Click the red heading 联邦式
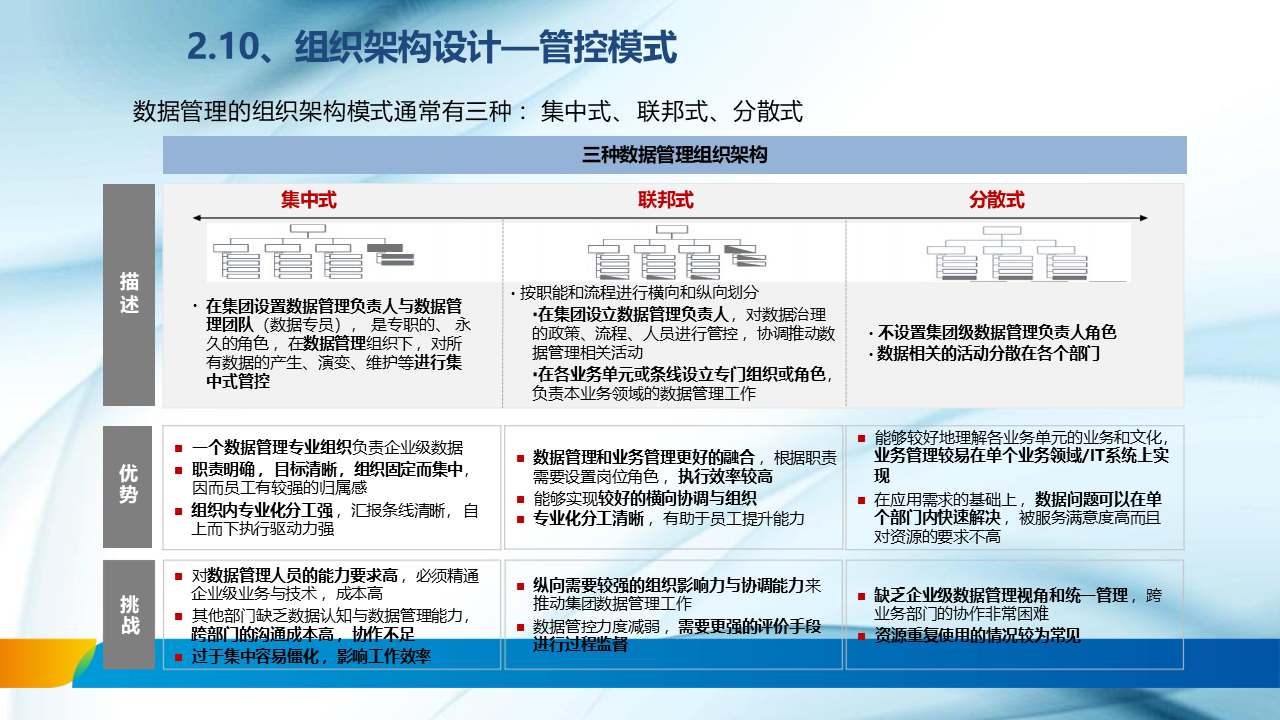The image size is (1280, 720). tap(666, 200)
